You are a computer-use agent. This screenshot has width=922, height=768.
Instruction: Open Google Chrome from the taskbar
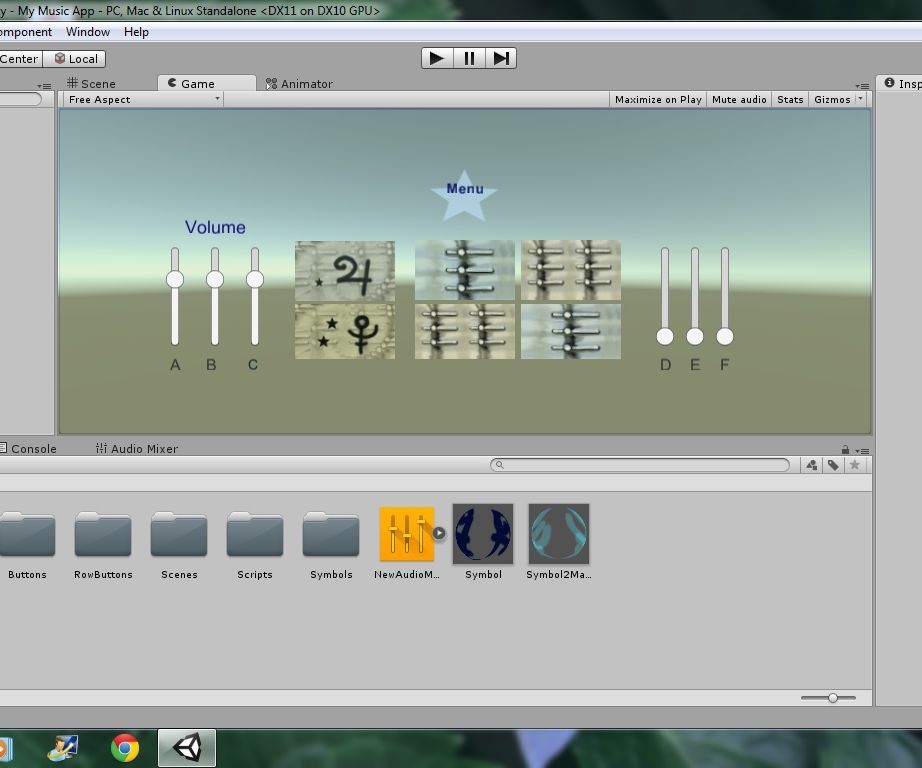point(125,748)
